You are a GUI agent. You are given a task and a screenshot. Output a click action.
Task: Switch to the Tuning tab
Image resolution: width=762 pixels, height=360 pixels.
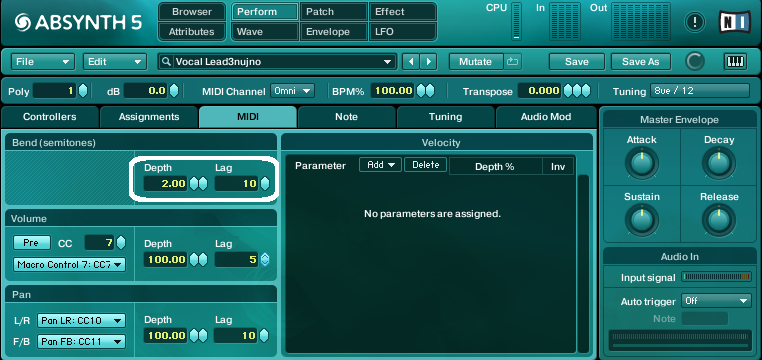pyautogui.click(x=446, y=117)
